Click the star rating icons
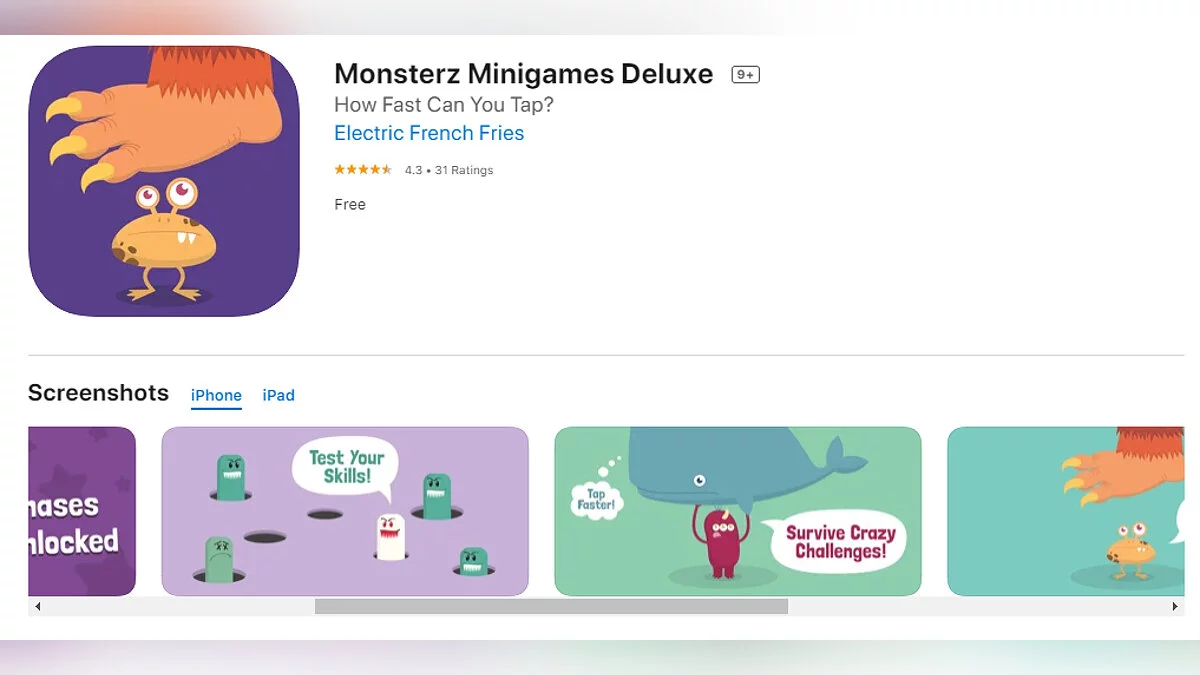Image resolution: width=1200 pixels, height=675 pixels. [363, 170]
